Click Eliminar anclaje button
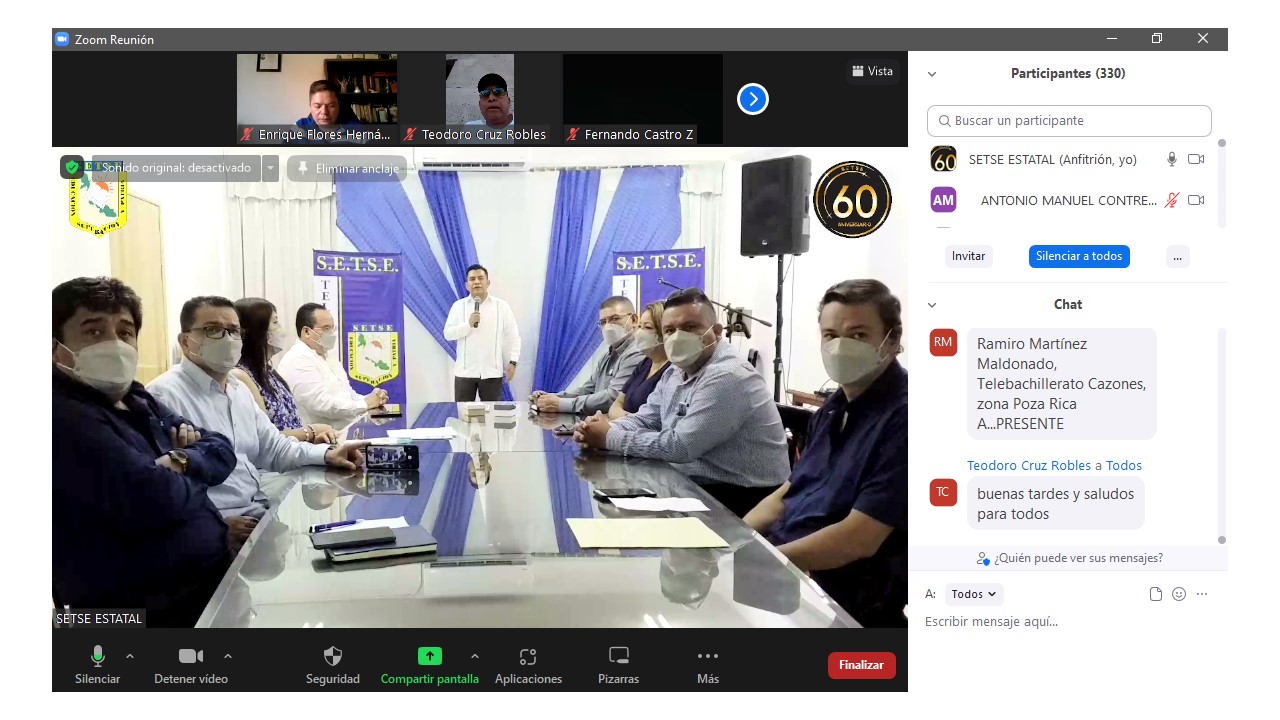 [347, 168]
